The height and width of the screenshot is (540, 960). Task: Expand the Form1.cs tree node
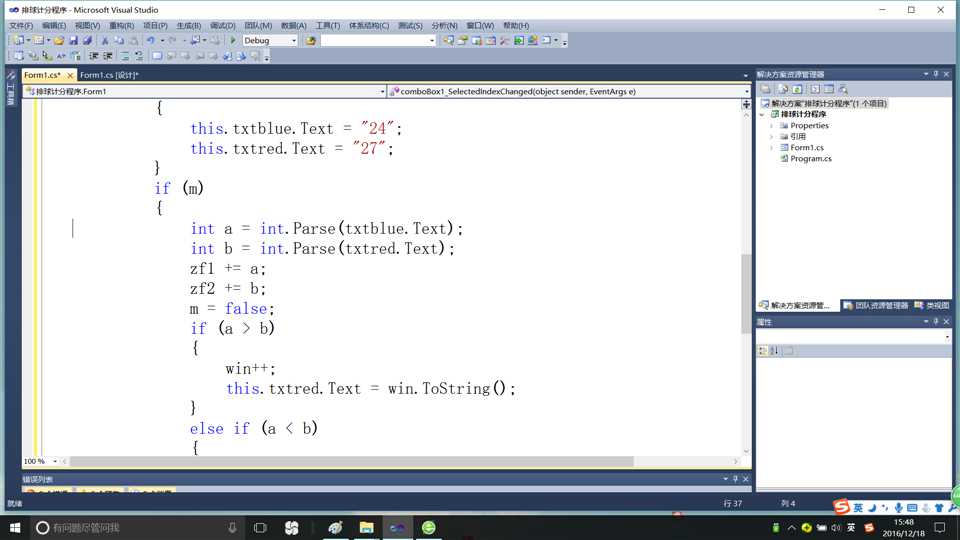[x=771, y=148]
